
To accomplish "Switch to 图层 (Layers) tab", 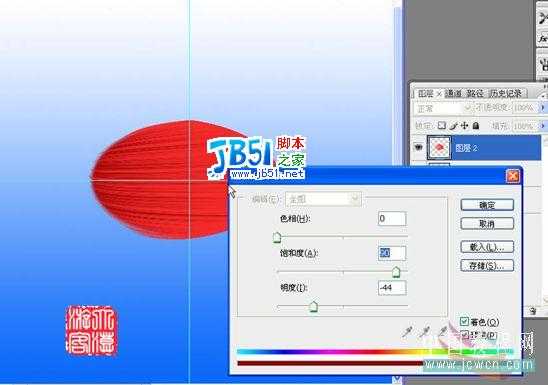I will pyautogui.click(x=426, y=93).
